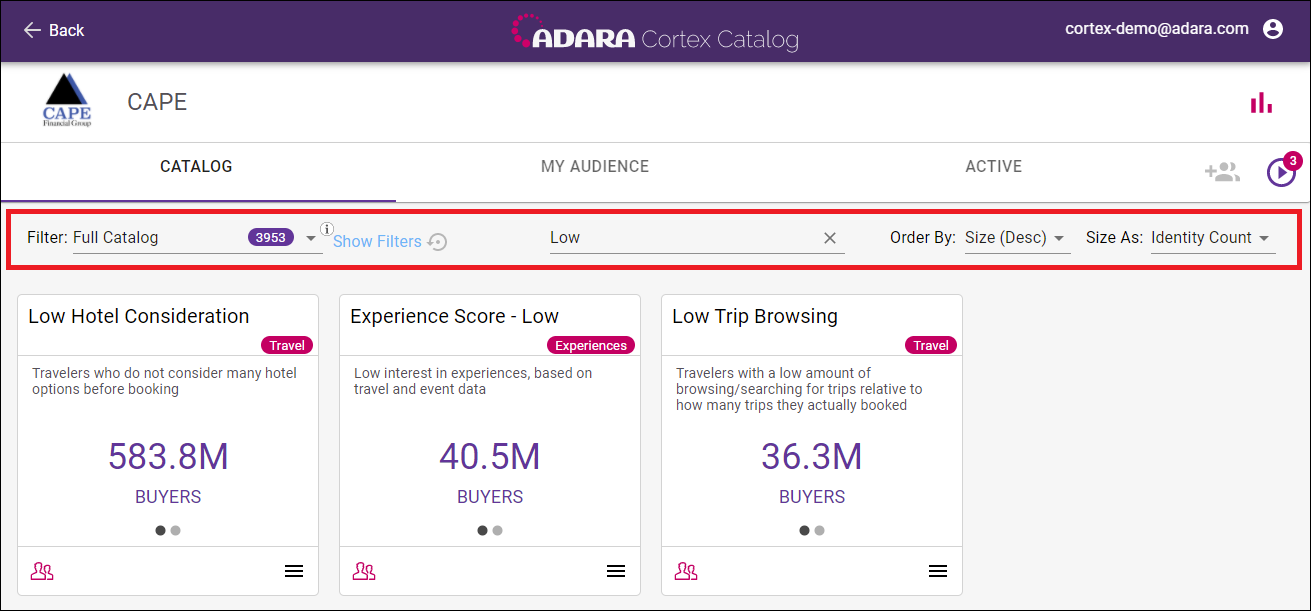Click the audience icon on Low Hotel Consideration card
1311x611 pixels.
click(42, 570)
